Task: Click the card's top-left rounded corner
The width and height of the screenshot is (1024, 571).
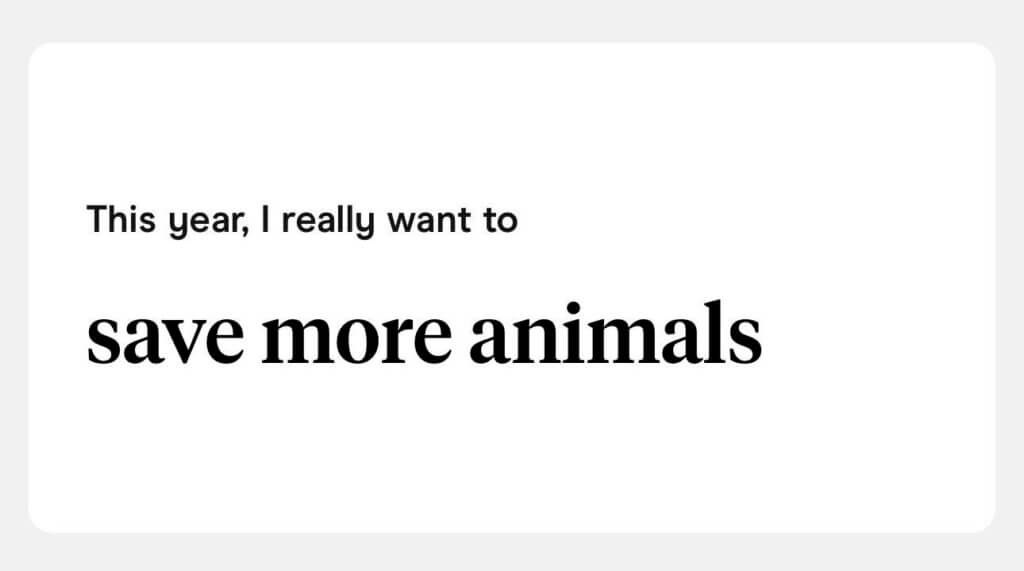Action: [x=38, y=52]
